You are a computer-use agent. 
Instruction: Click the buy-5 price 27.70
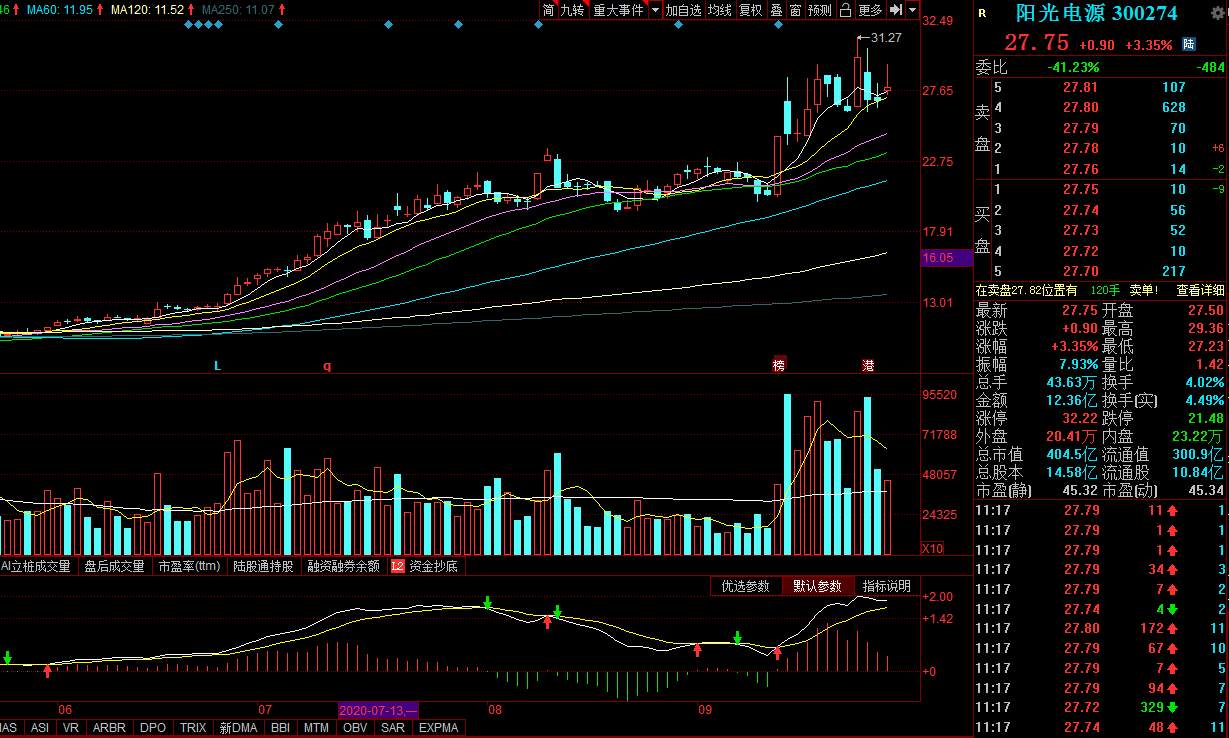[x=1082, y=271]
